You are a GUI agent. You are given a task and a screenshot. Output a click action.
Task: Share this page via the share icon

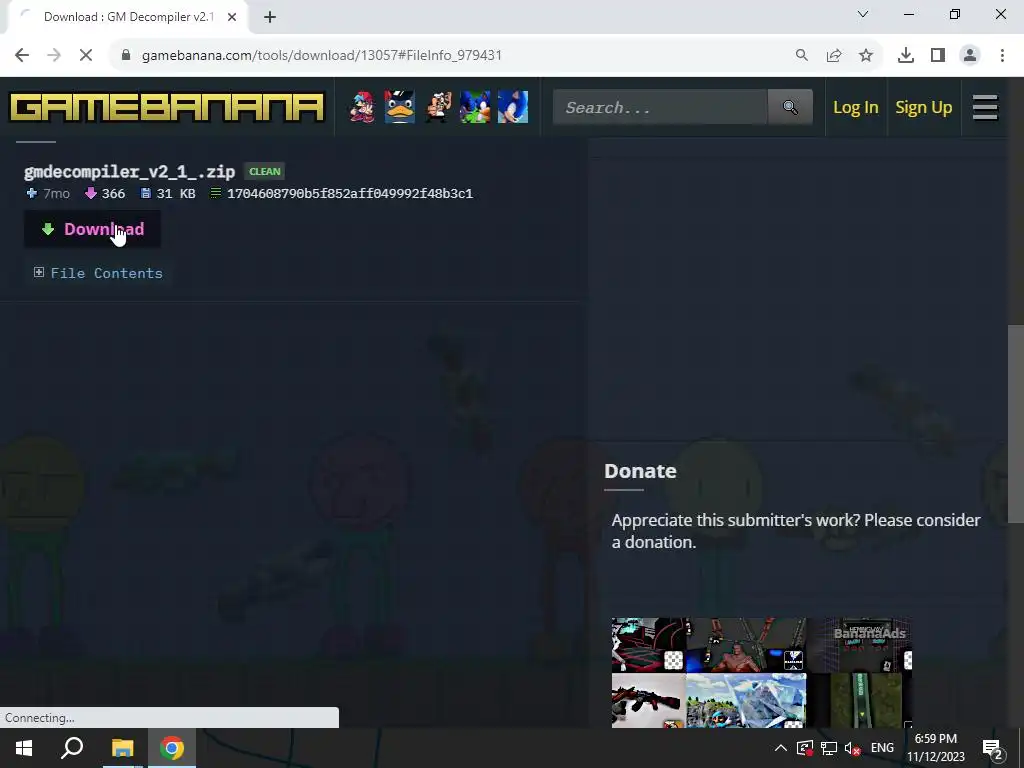(834, 56)
